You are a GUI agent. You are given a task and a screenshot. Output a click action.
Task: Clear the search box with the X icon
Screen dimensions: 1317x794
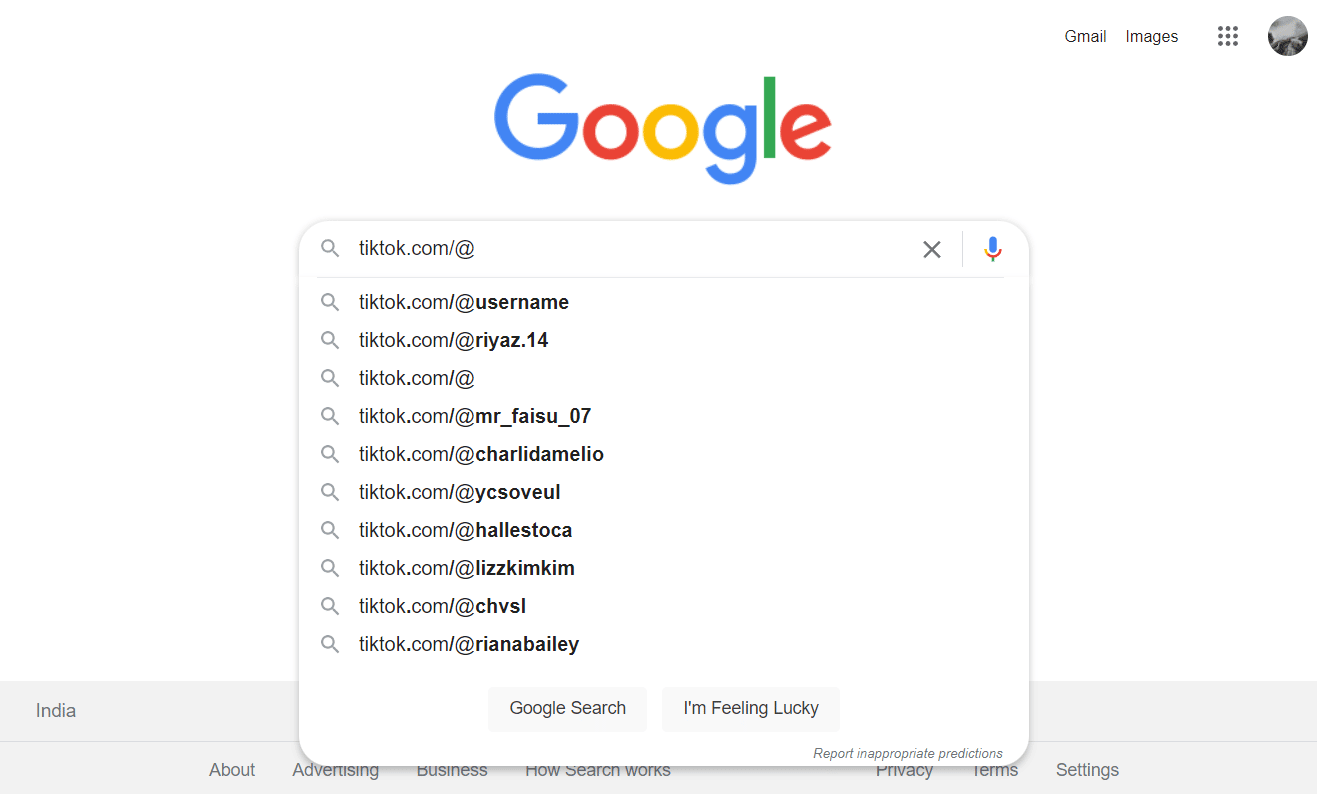[x=932, y=249]
